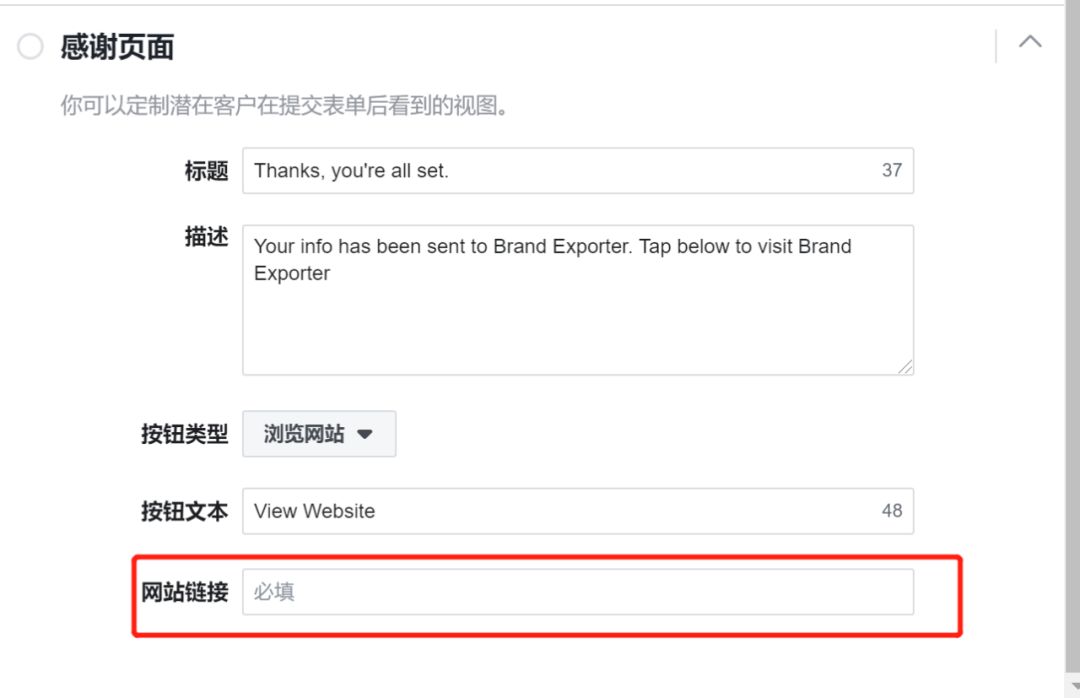The height and width of the screenshot is (698, 1080).
Task: Click the 按钮类型 label
Action: click(185, 434)
